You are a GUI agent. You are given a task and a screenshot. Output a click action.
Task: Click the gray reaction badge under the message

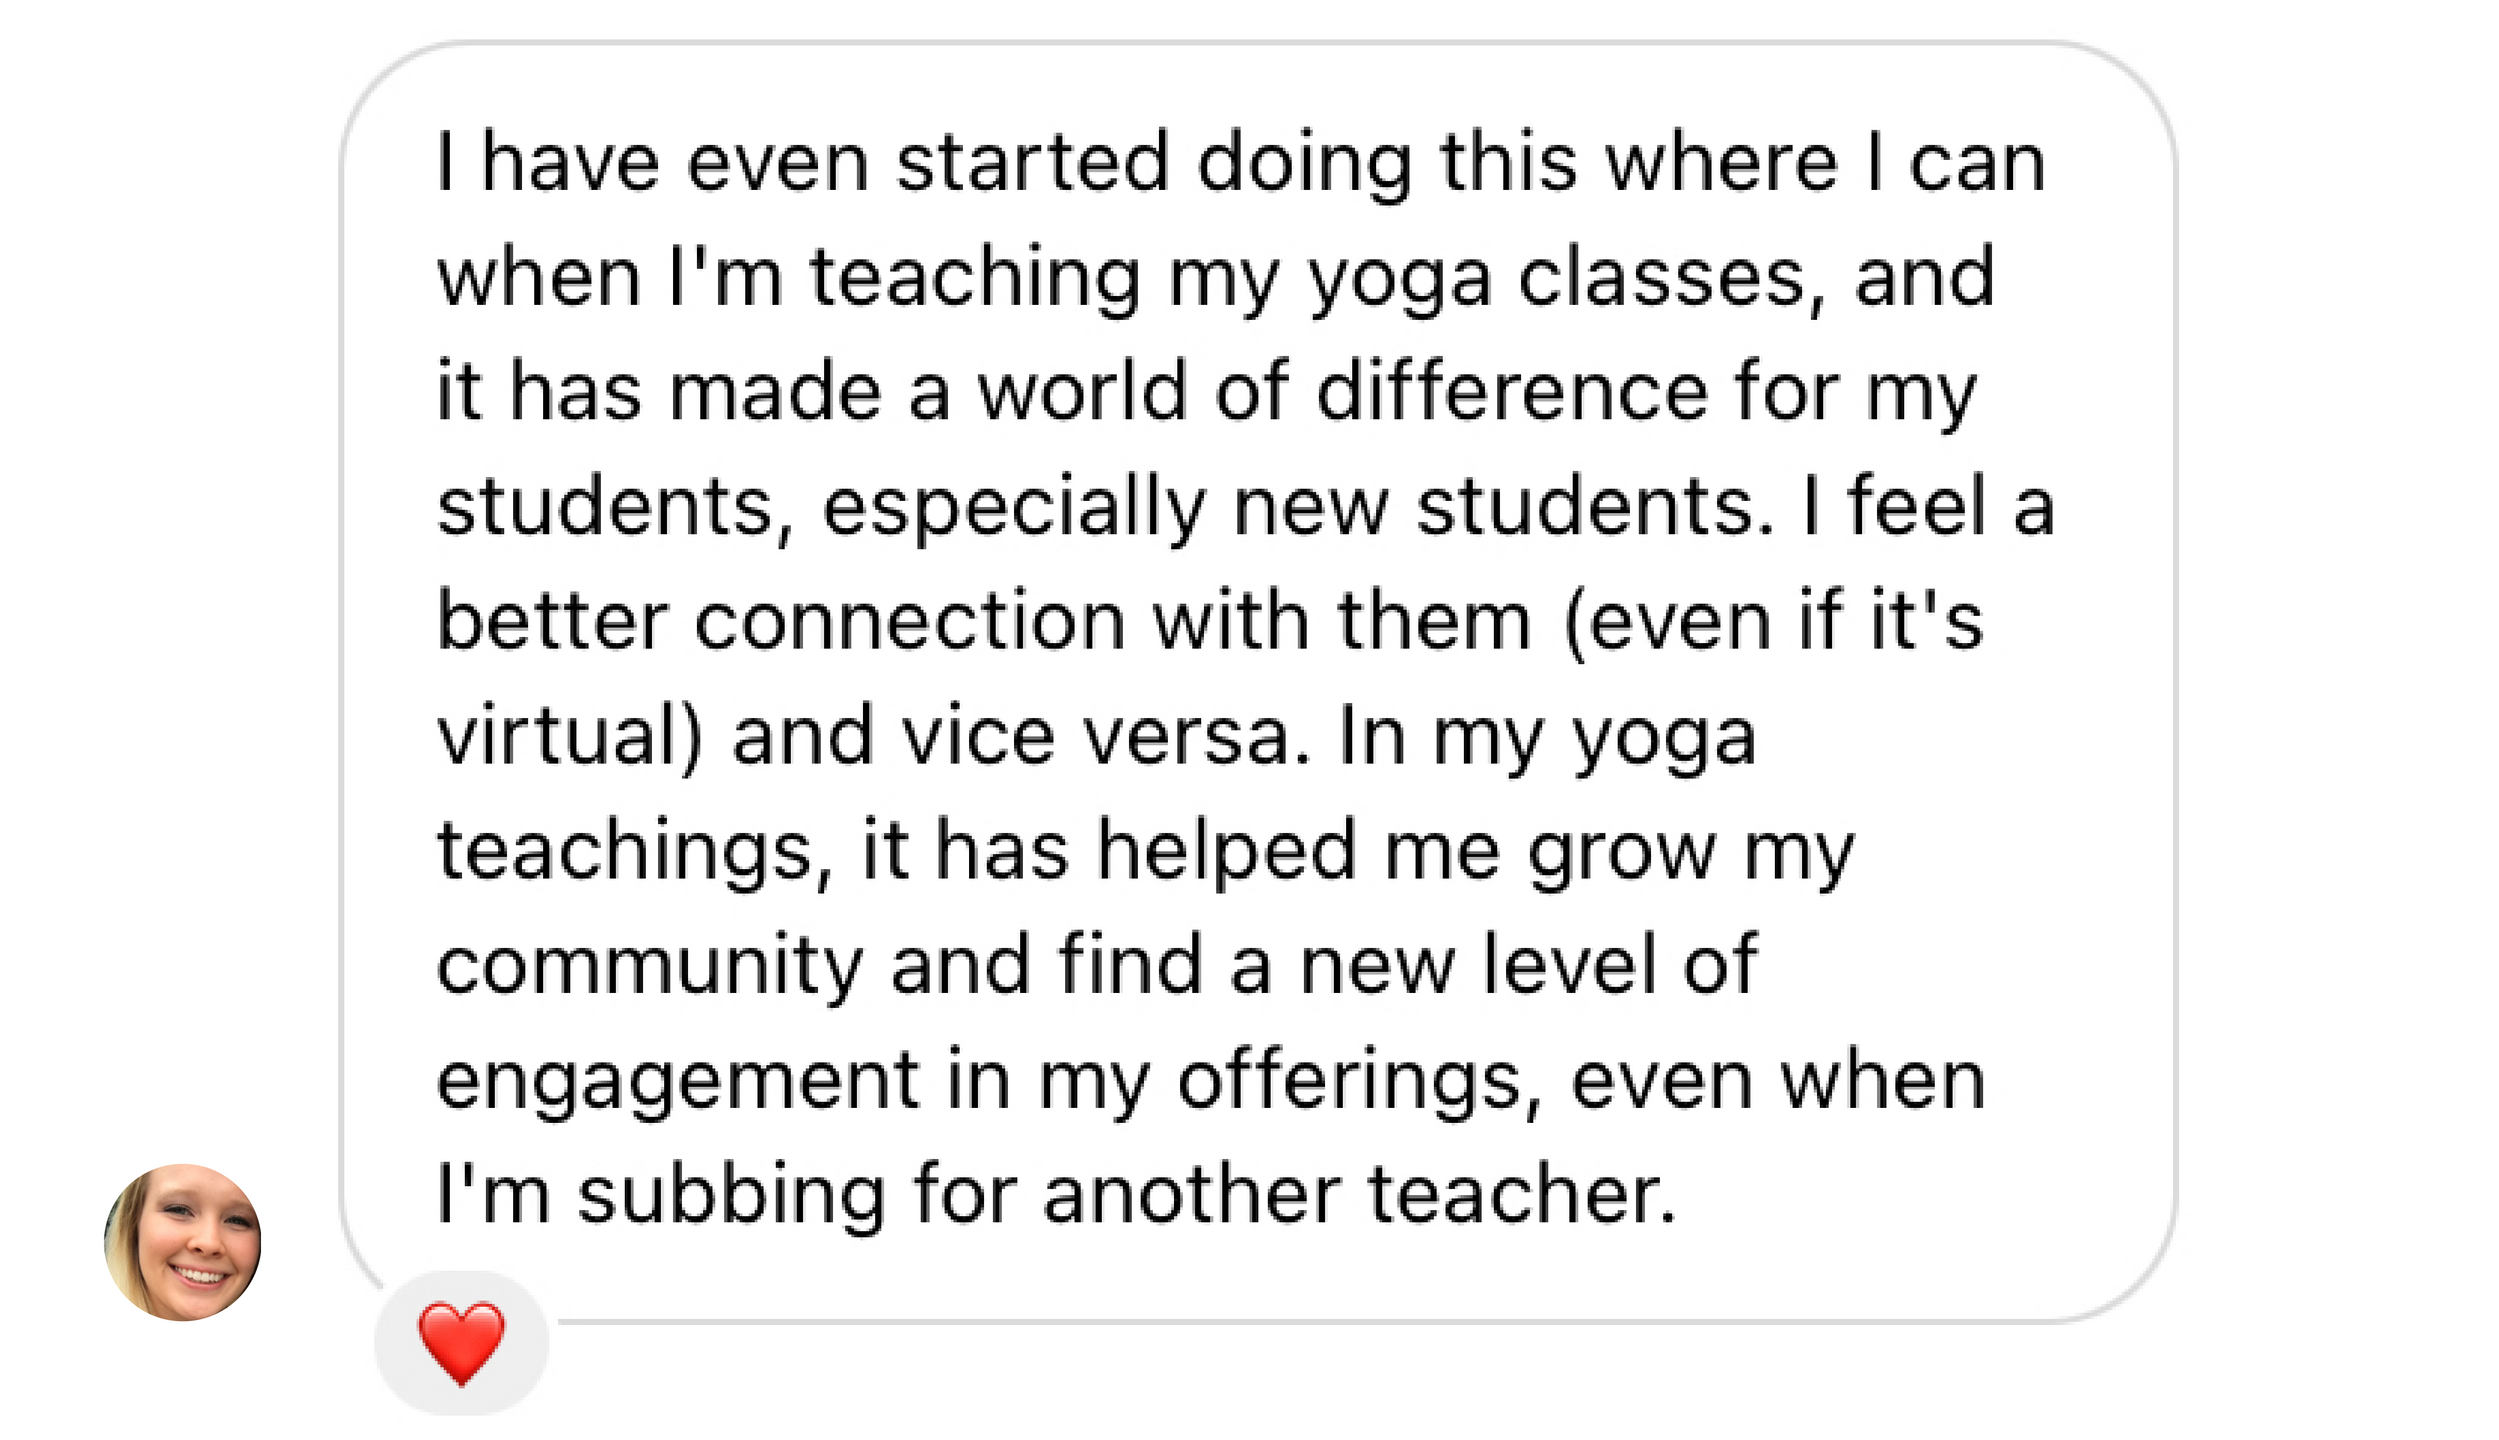(x=461, y=1343)
